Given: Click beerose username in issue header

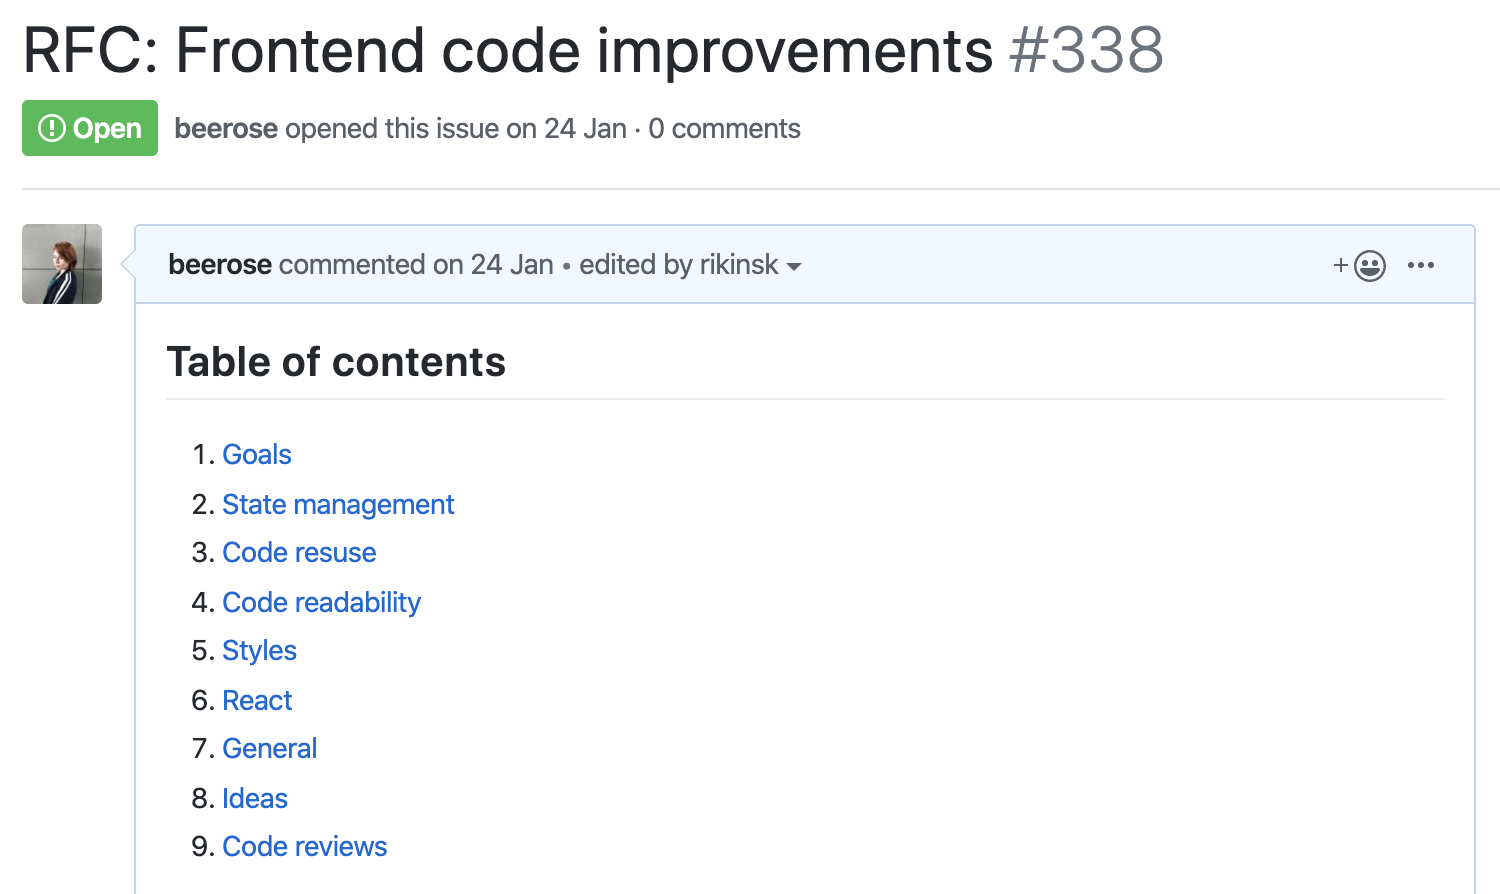Looking at the screenshot, I should (226, 129).
